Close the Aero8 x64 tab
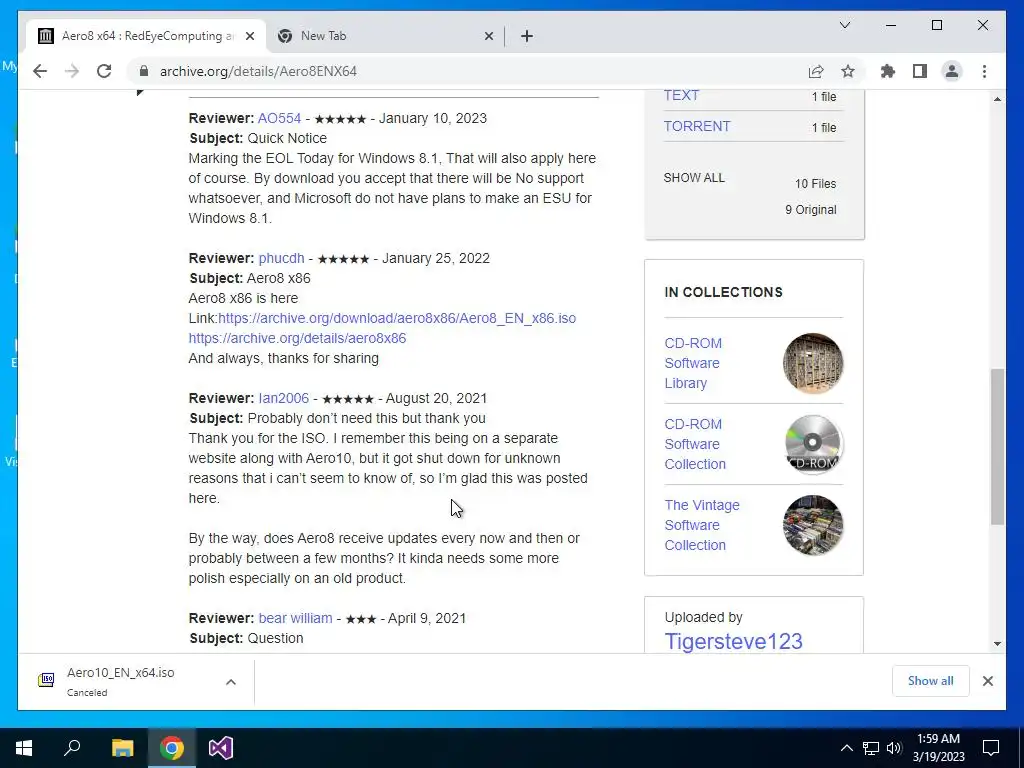The height and width of the screenshot is (768, 1024). tap(249, 36)
